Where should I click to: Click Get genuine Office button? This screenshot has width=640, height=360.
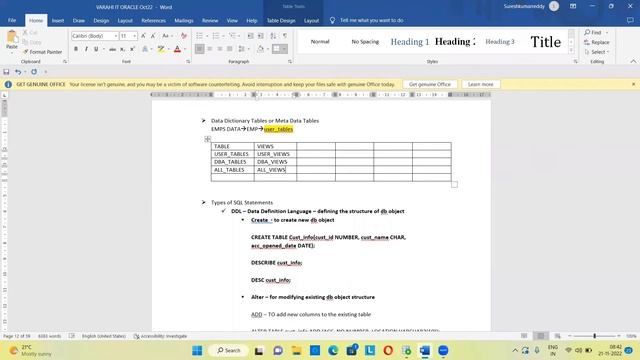tap(430, 84)
